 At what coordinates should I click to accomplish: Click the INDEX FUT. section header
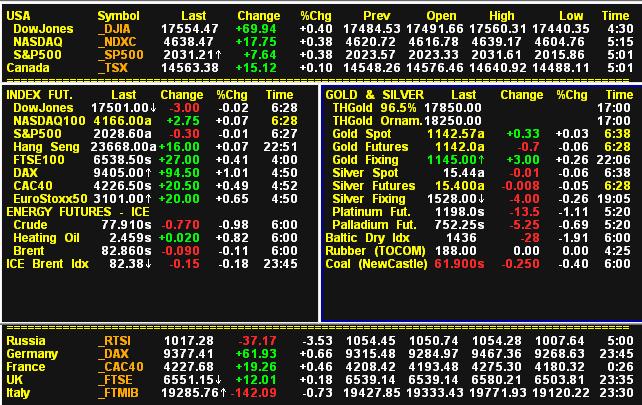(39, 95)
